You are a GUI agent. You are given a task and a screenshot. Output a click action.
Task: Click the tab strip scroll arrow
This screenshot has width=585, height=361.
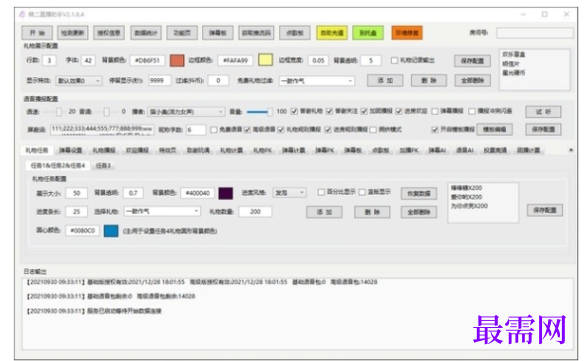(x=571, y=150)
